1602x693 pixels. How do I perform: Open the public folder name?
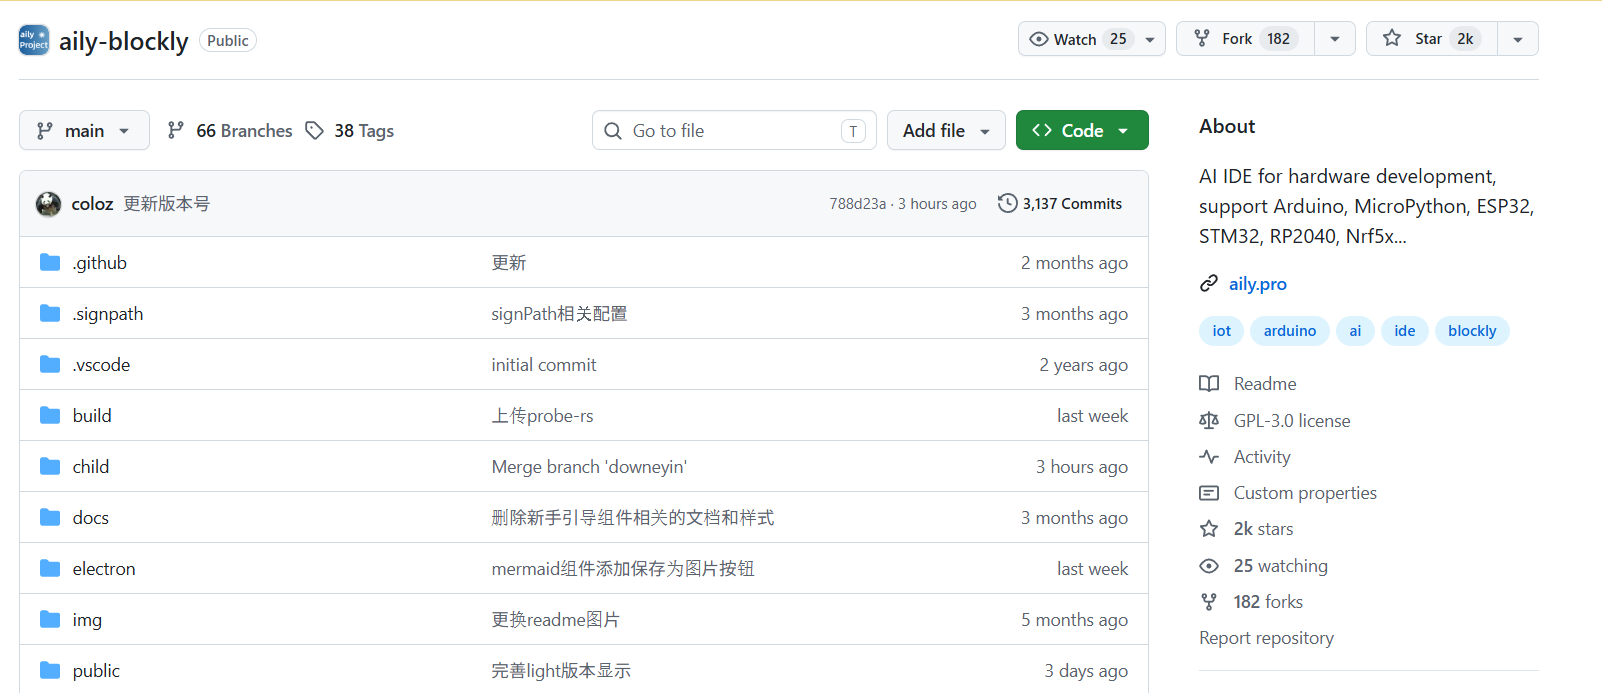coord(96,670)
